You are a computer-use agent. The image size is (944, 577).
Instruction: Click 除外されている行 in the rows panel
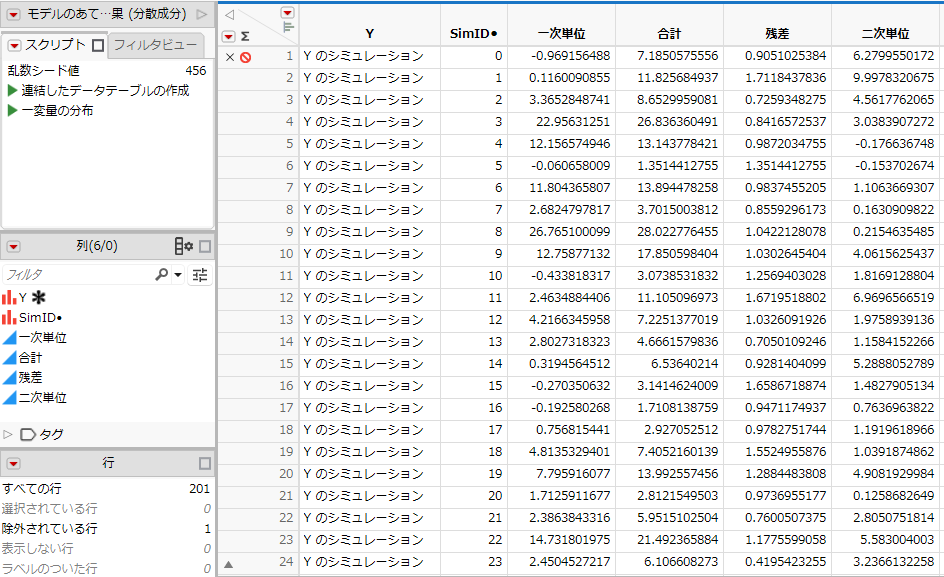tap(49, 528)
